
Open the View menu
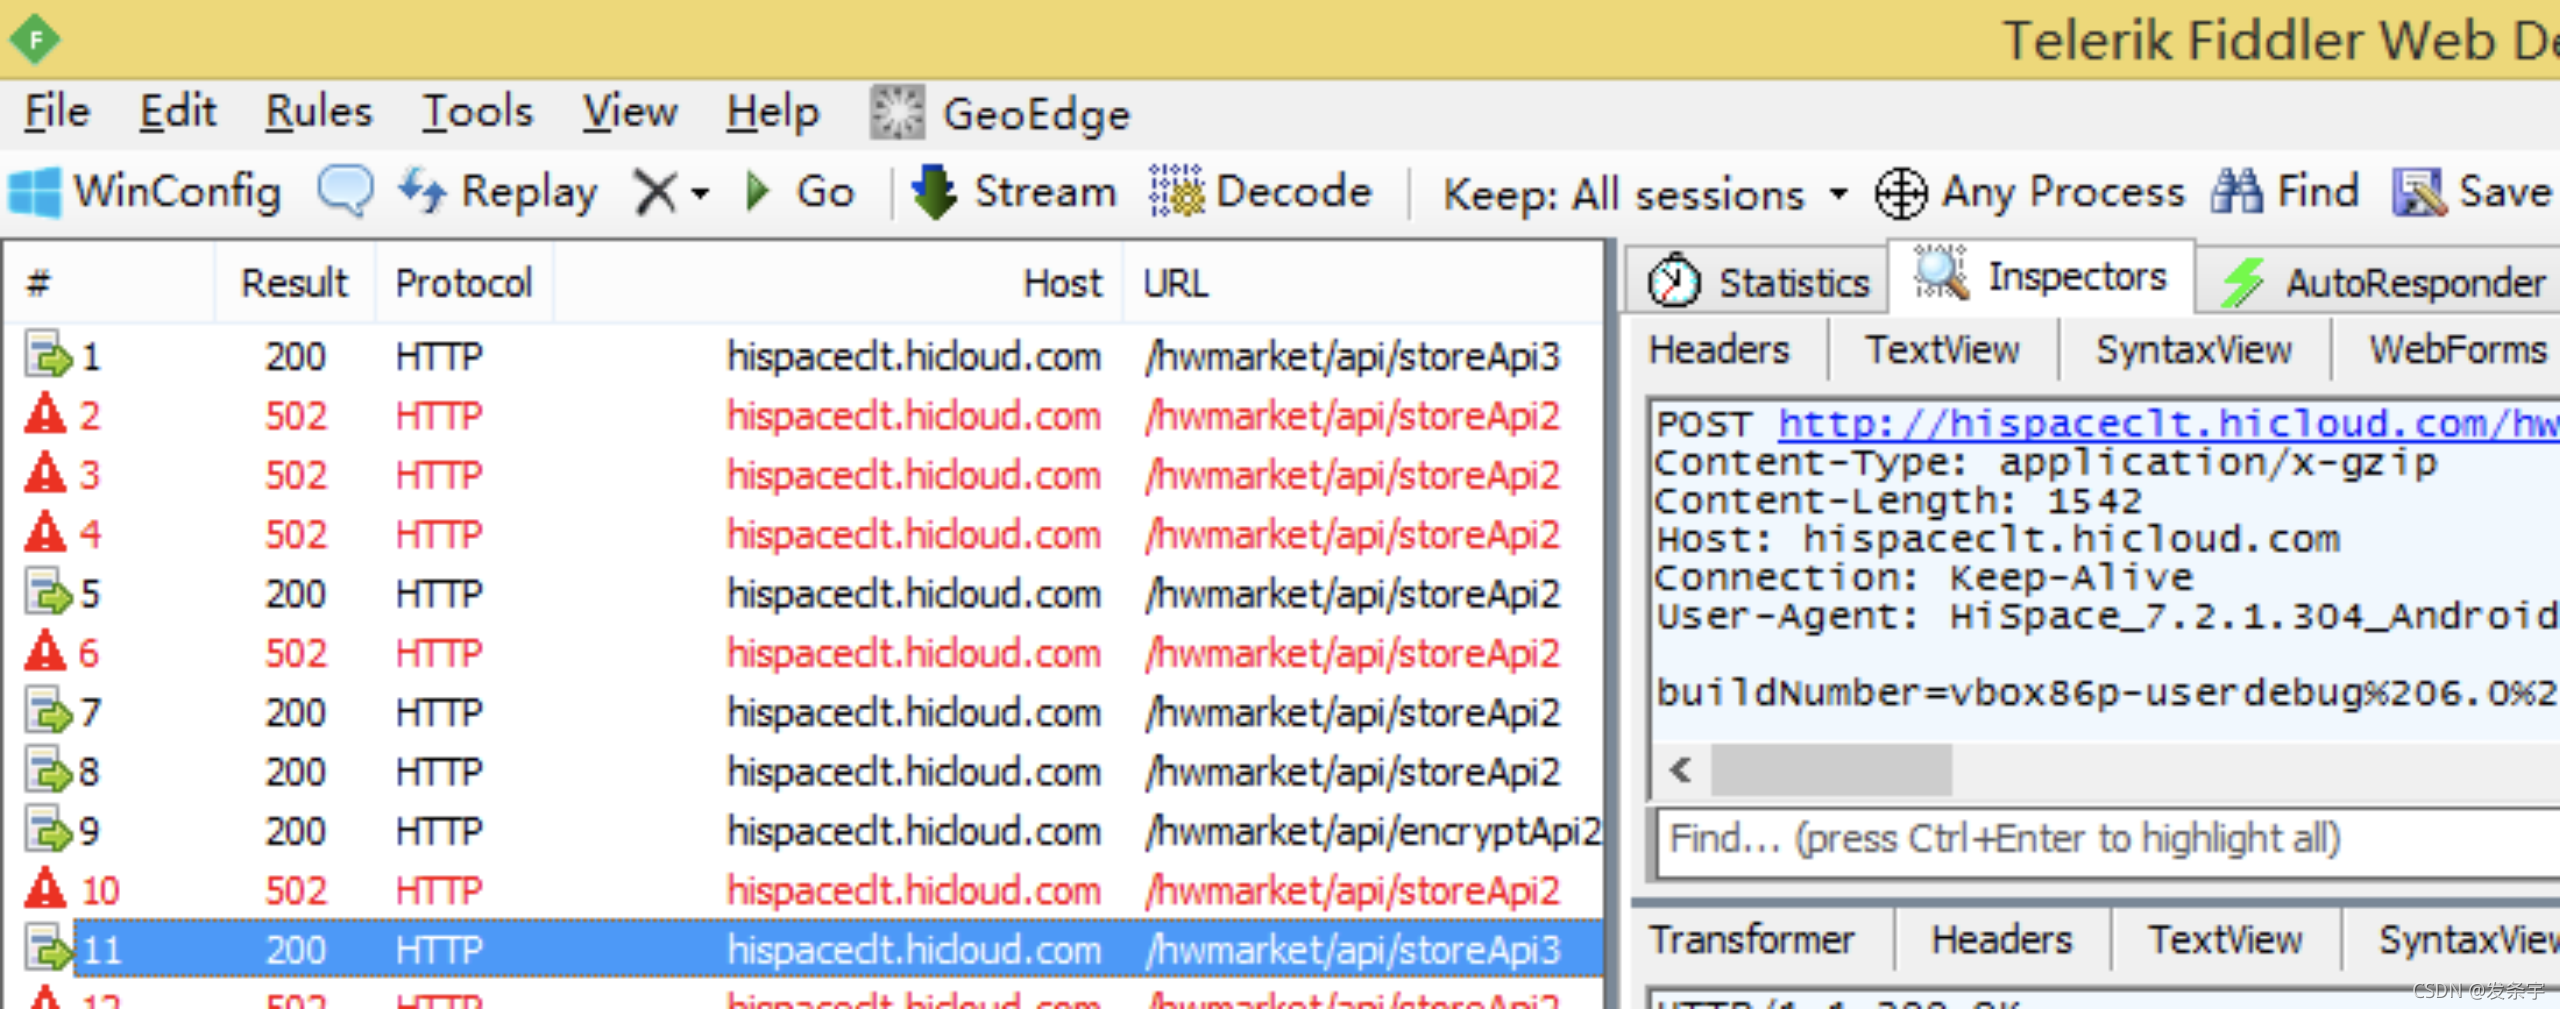pyautogui.click(x=630, y=112)
